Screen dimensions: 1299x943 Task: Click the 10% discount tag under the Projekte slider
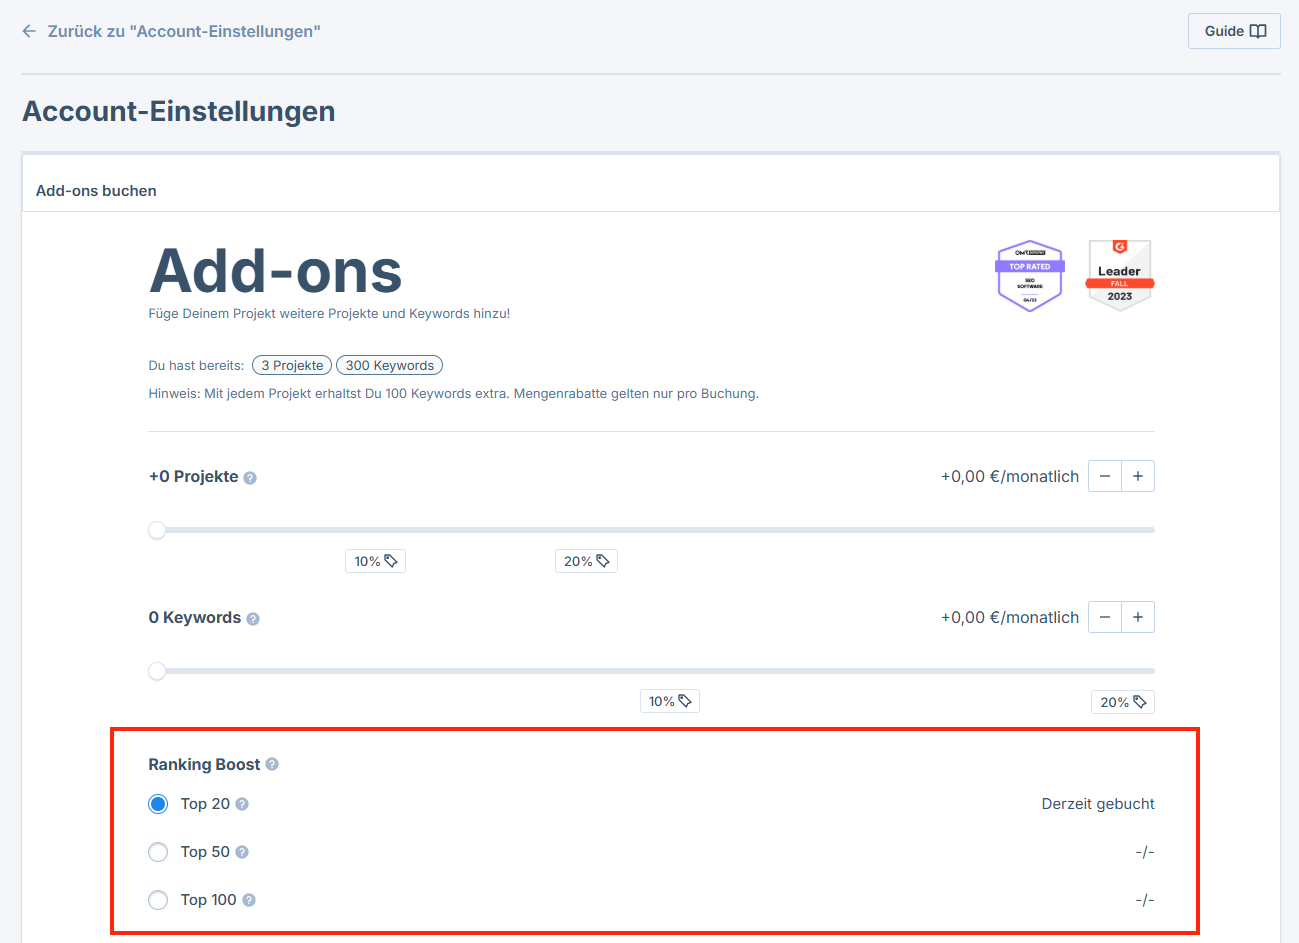(375, 560)
